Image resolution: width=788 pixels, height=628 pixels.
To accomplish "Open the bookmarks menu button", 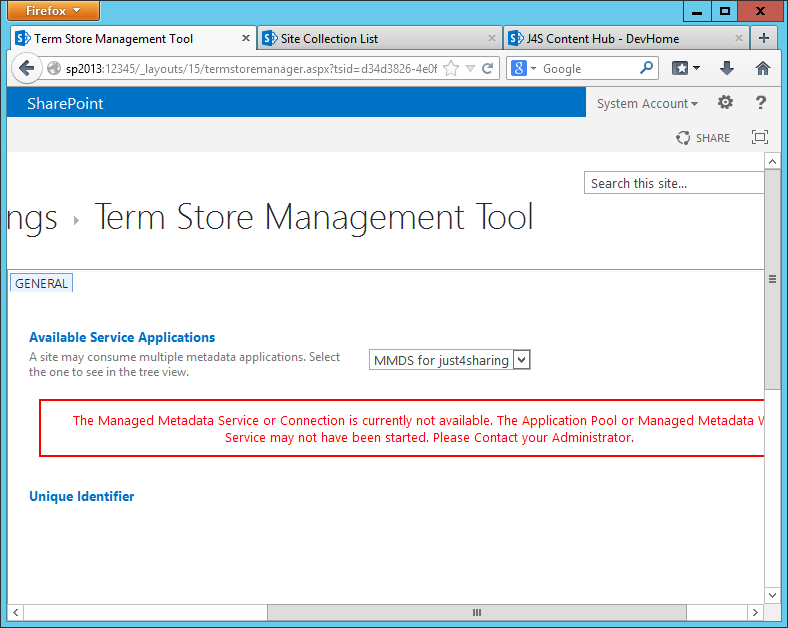I will [x=685, y=68].
